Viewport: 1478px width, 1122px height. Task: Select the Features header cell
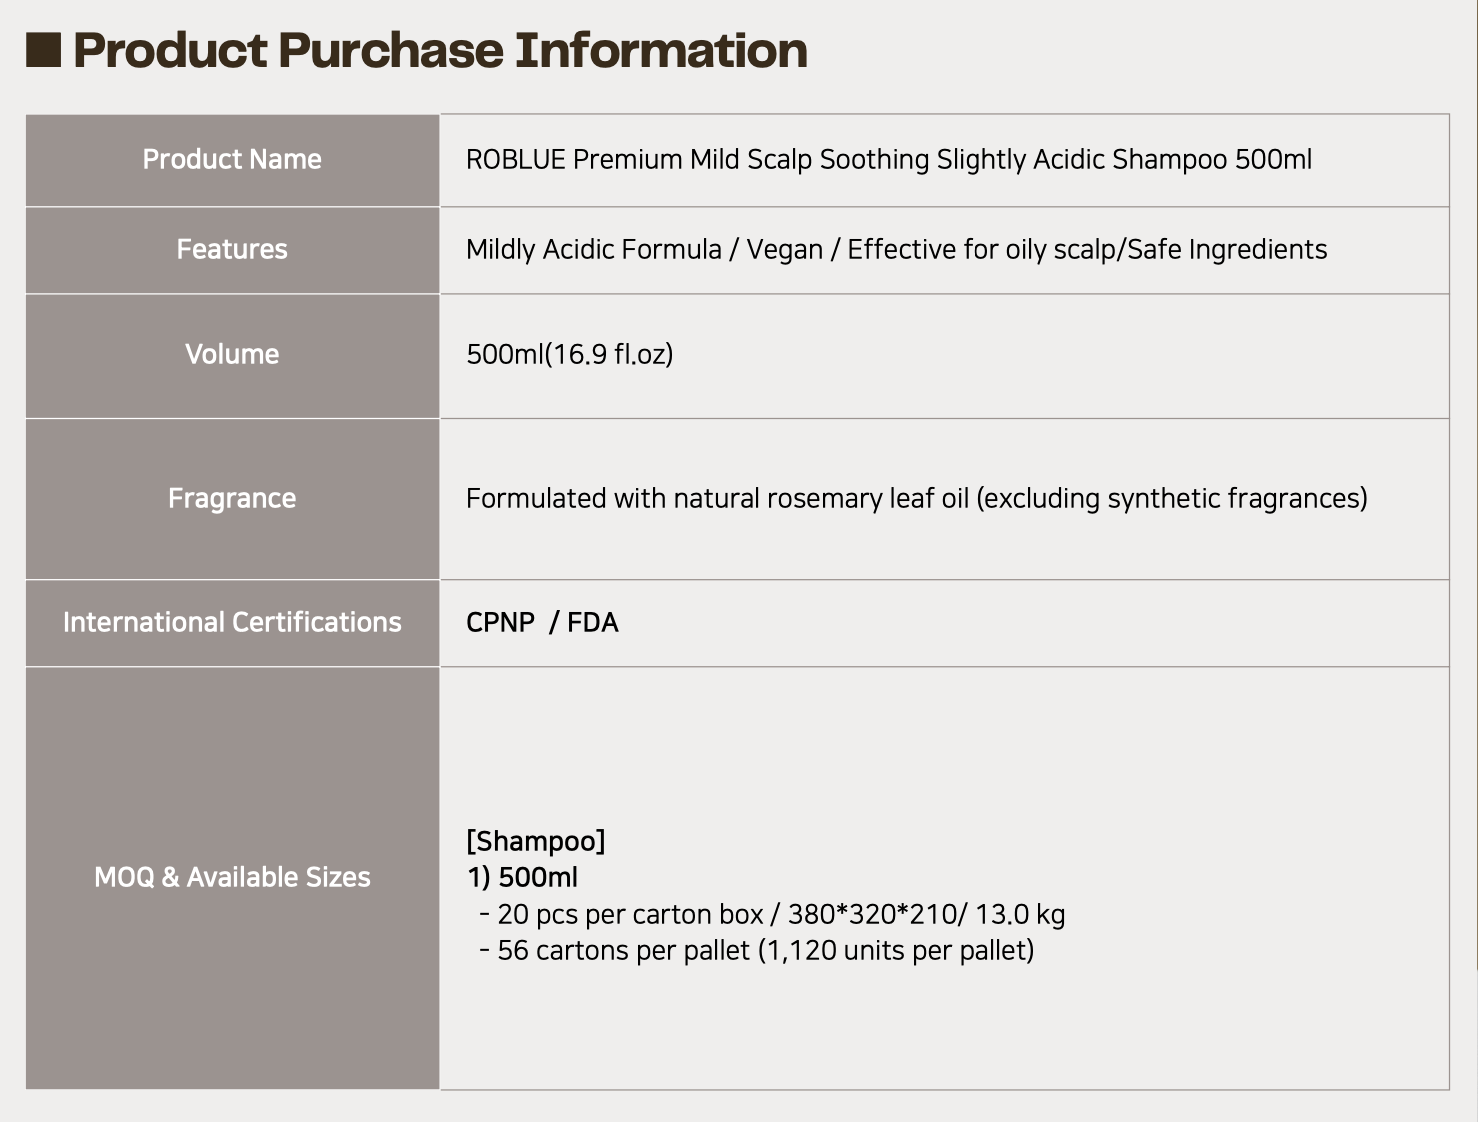pyautogui.click(x=232, y=250)
